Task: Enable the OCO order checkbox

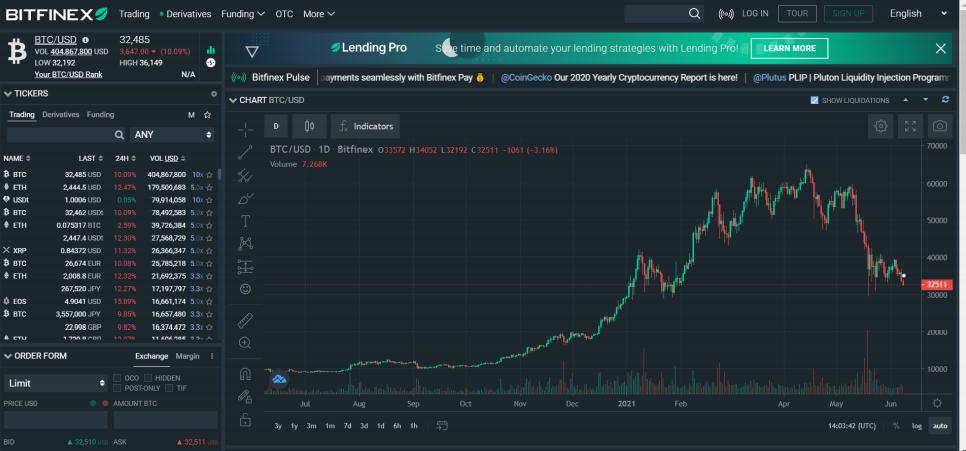Action: click(117, 377)
